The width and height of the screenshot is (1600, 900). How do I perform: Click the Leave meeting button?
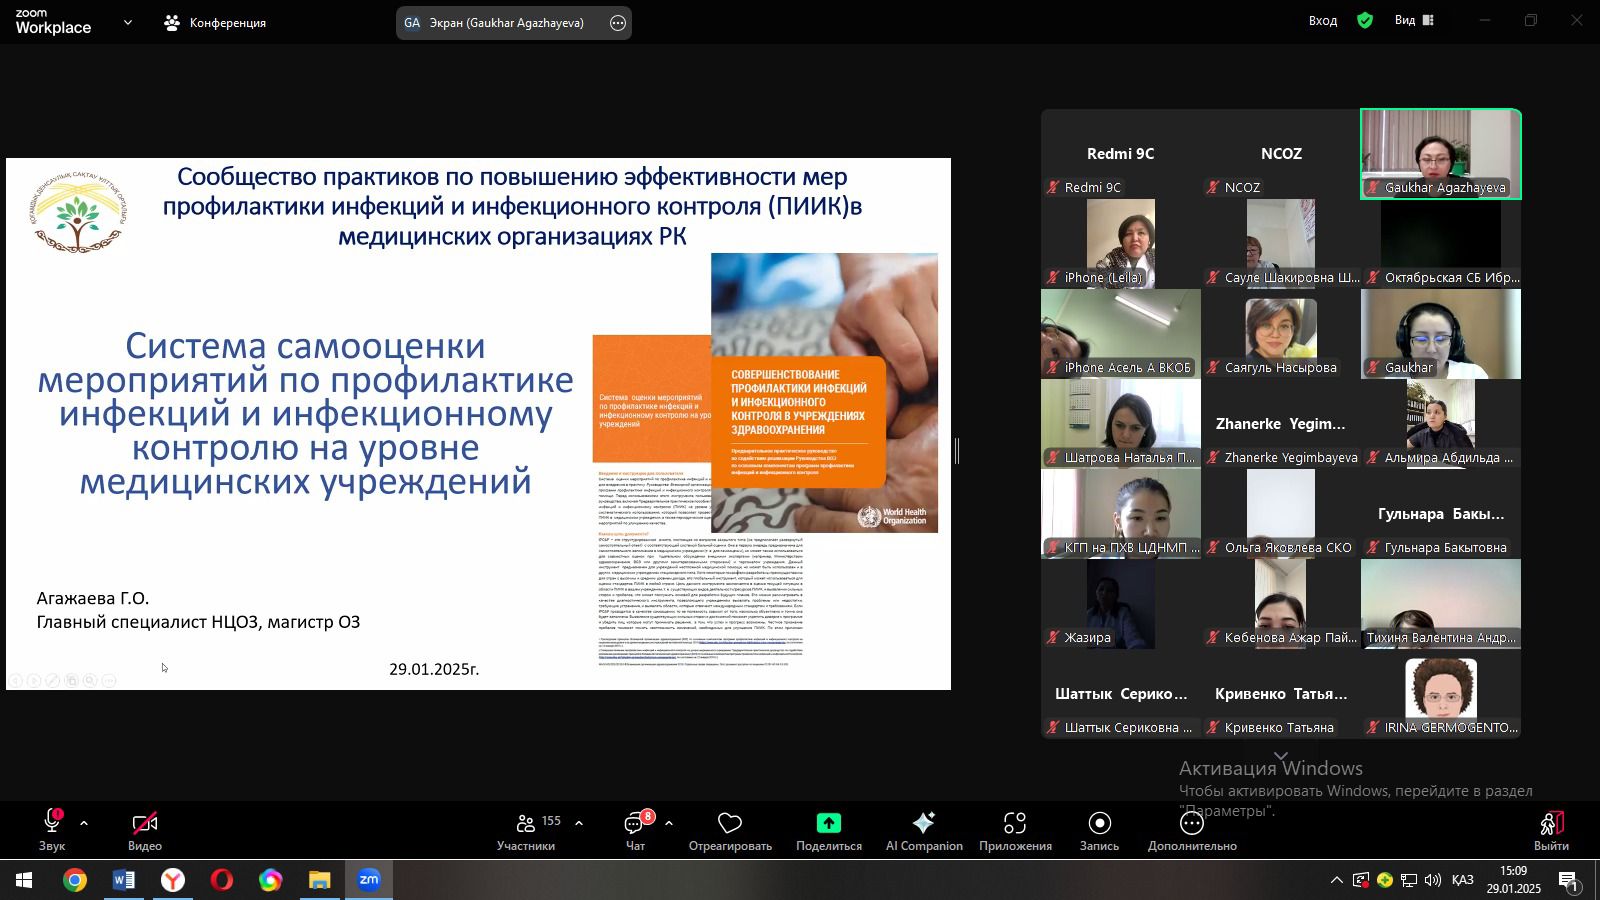point(1551,830)
